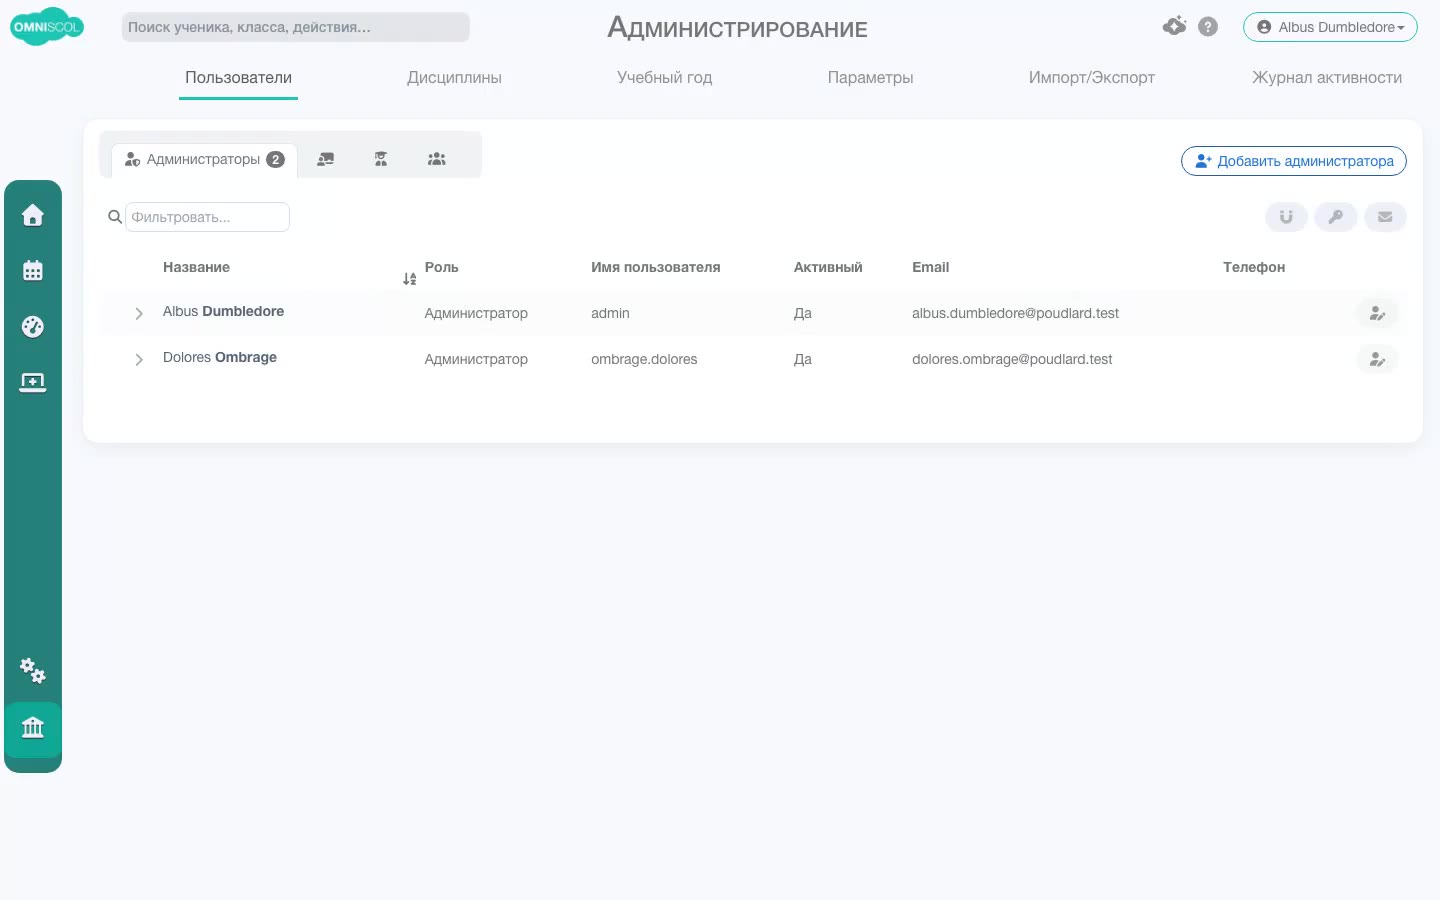The width and height of the screenshot is (1440, 900).
Task: Open the help question mark icon
Action: [x=1208, y=27]
